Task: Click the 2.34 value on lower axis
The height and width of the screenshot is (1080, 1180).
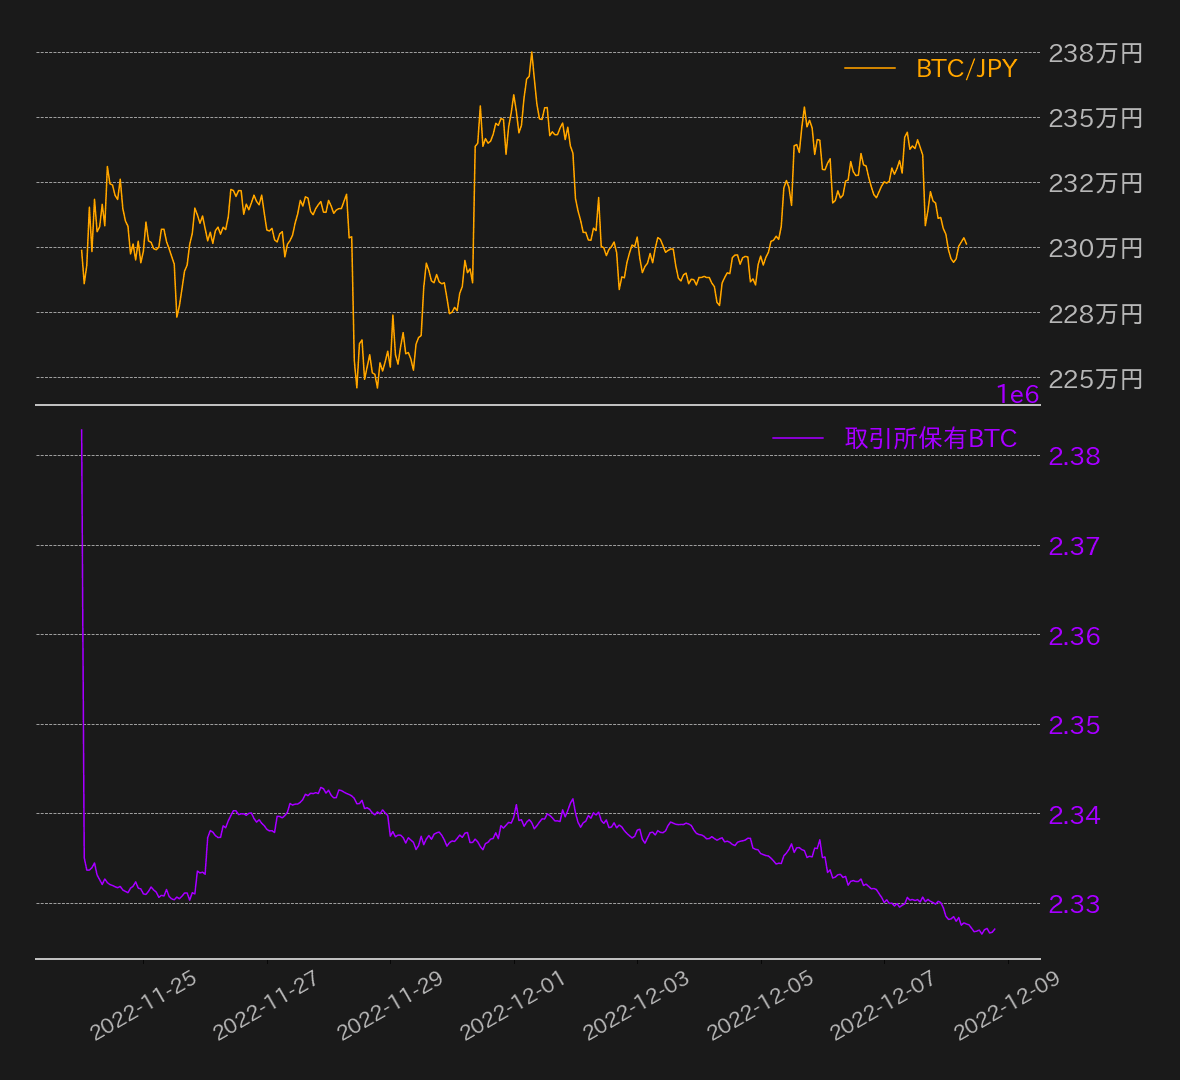Action: click(x=1074, y=815)
